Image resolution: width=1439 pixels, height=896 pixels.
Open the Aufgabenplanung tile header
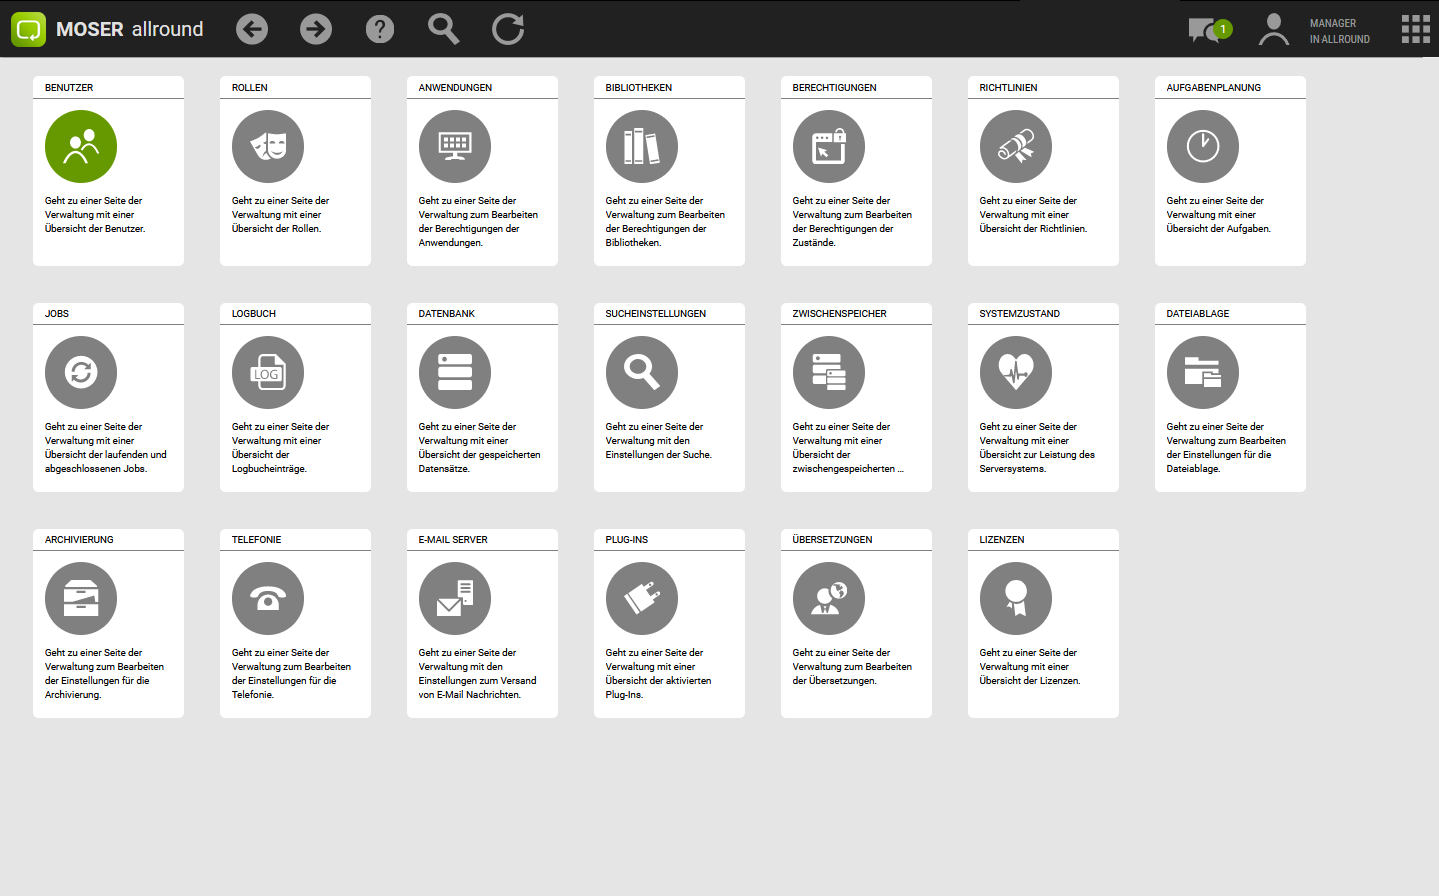click(1213, 88)
